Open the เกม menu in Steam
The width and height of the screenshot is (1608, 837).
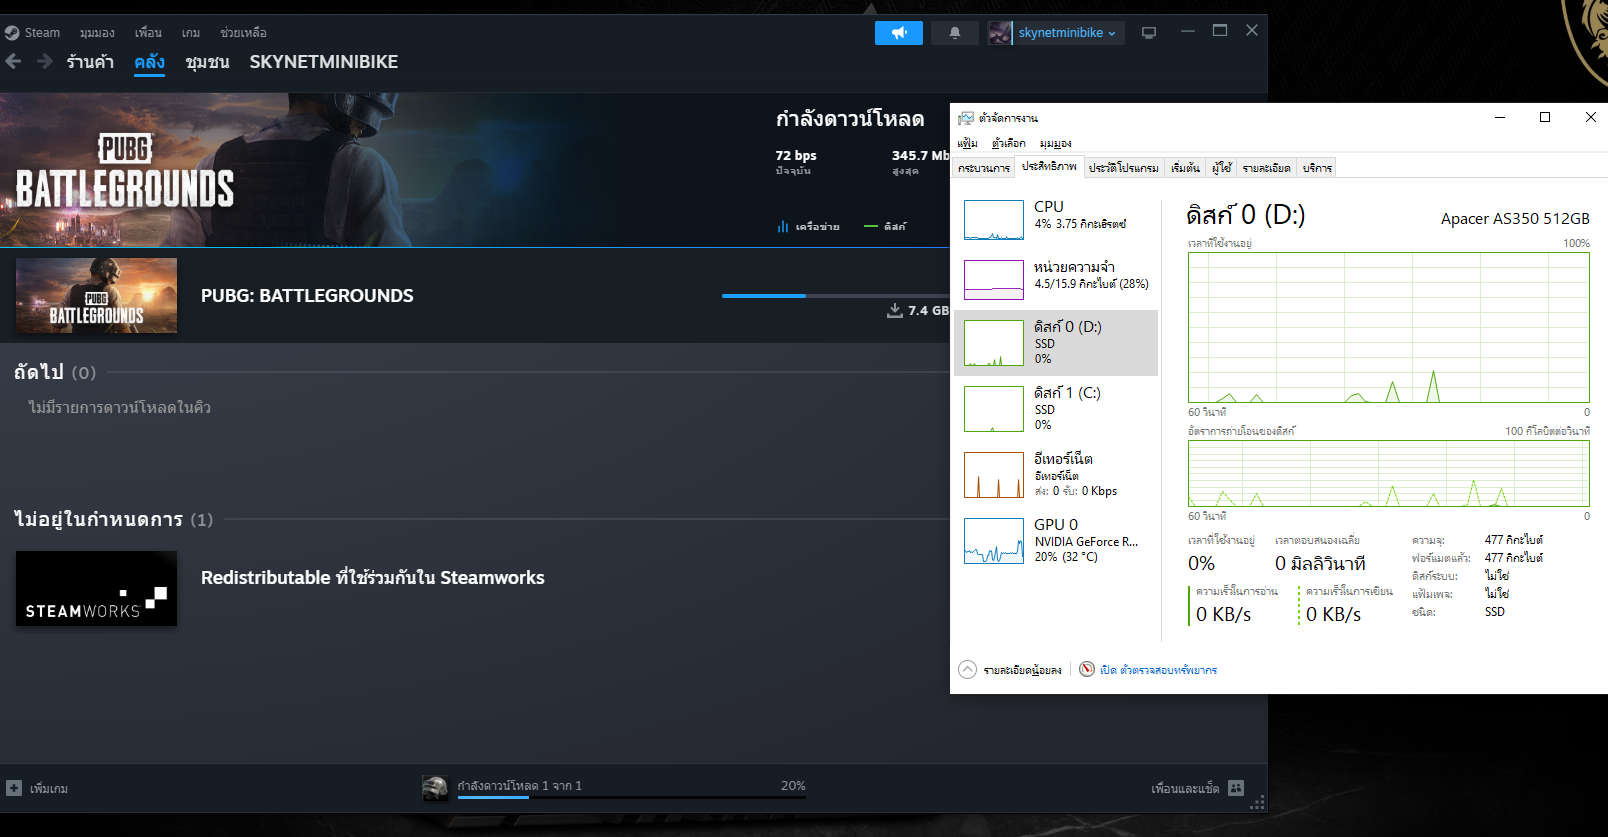click(x=191, y=33)
